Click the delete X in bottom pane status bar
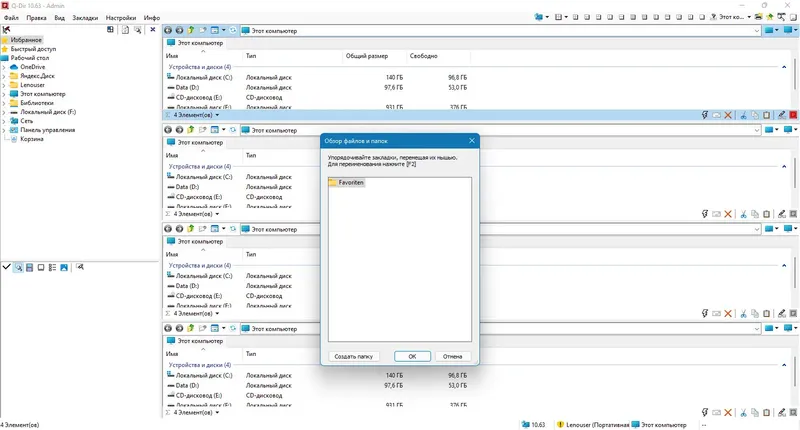800x430 pixels. click(728, 413)
